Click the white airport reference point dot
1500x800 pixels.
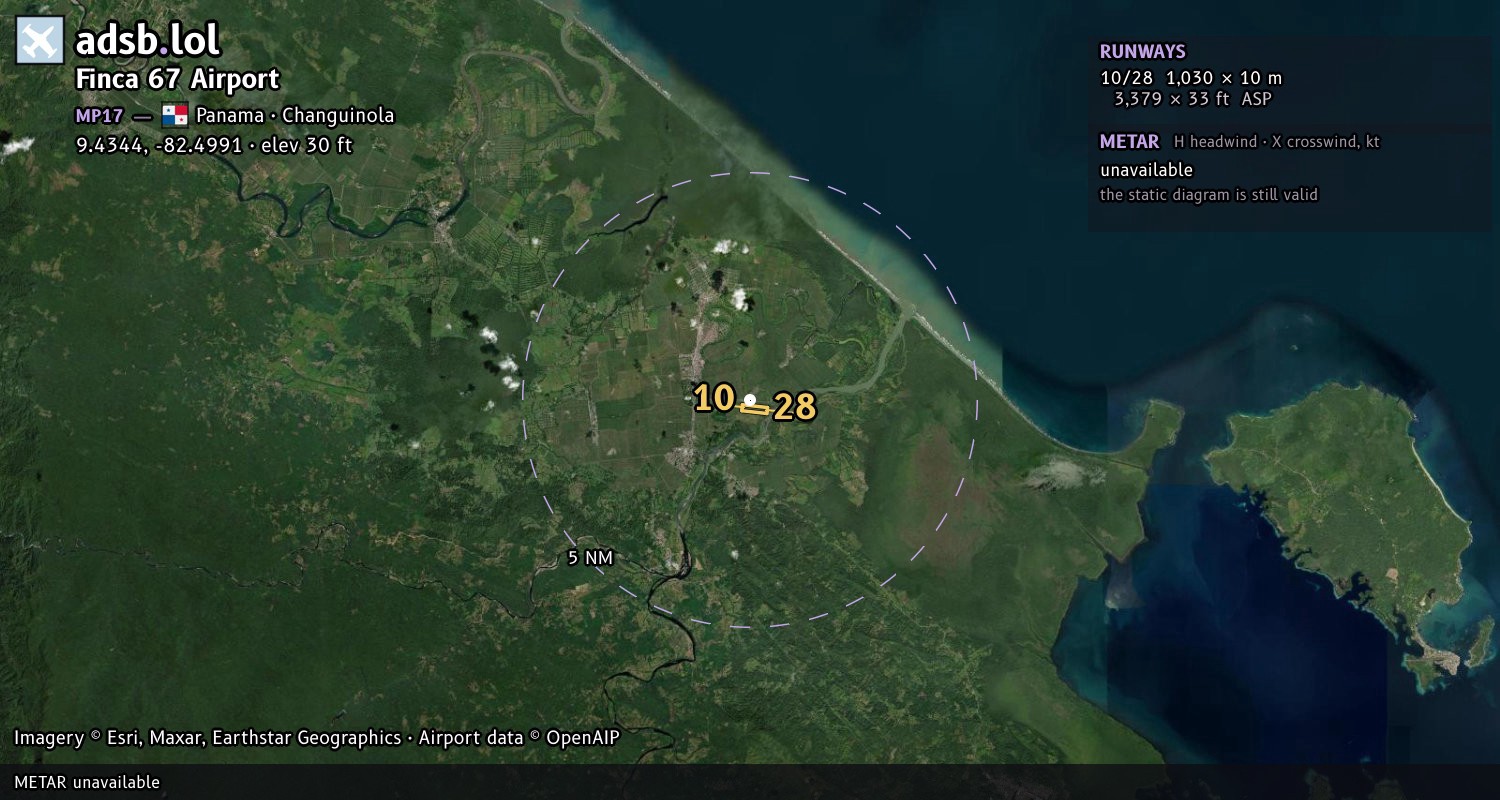point(750,400)
